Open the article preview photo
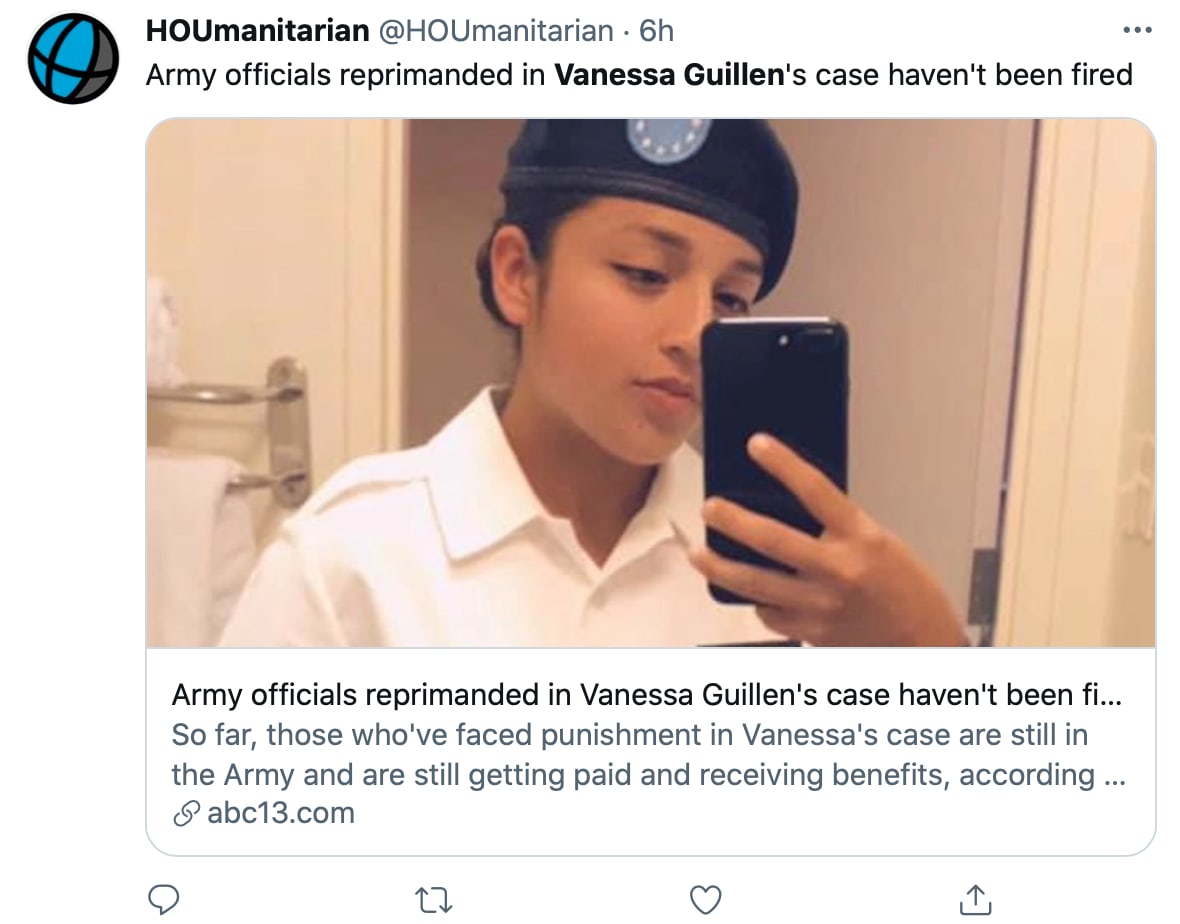The width and height of the screenshot is (1180, 924). click(650, 382)
